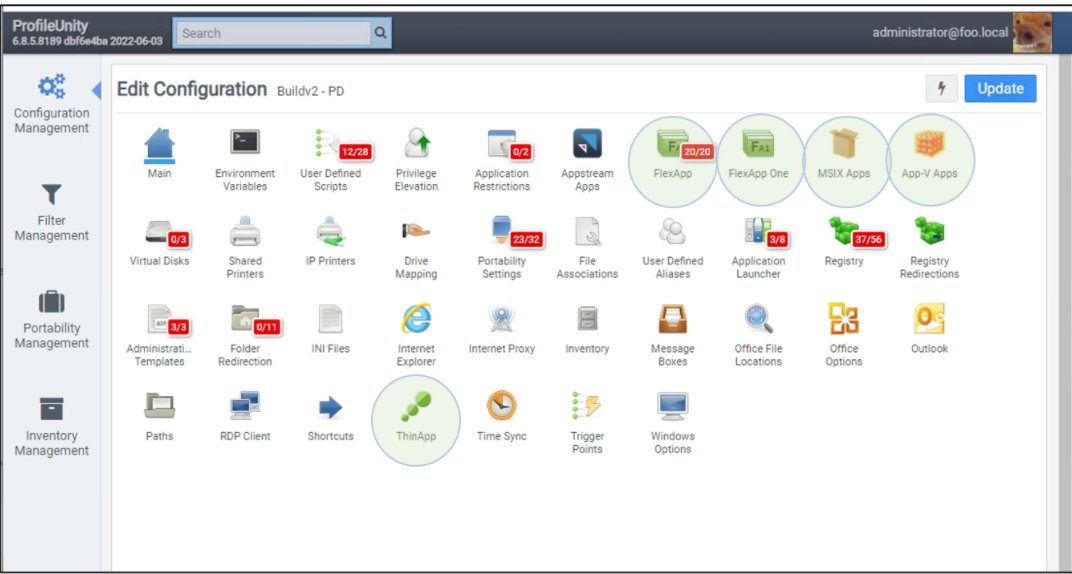Screen dimensions: 1072x574
Task: Open Environment Variables module
Action: pyautogui.click(x=245, y=160)
